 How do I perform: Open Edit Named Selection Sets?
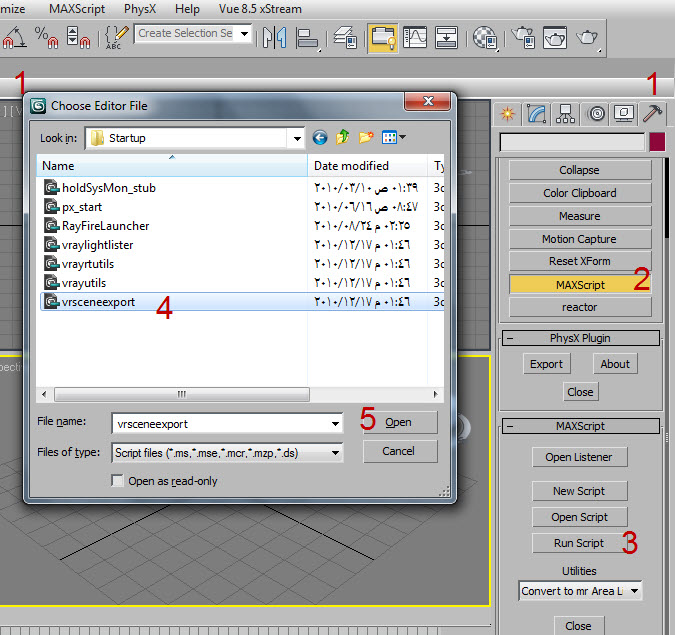tap(116, 37)
